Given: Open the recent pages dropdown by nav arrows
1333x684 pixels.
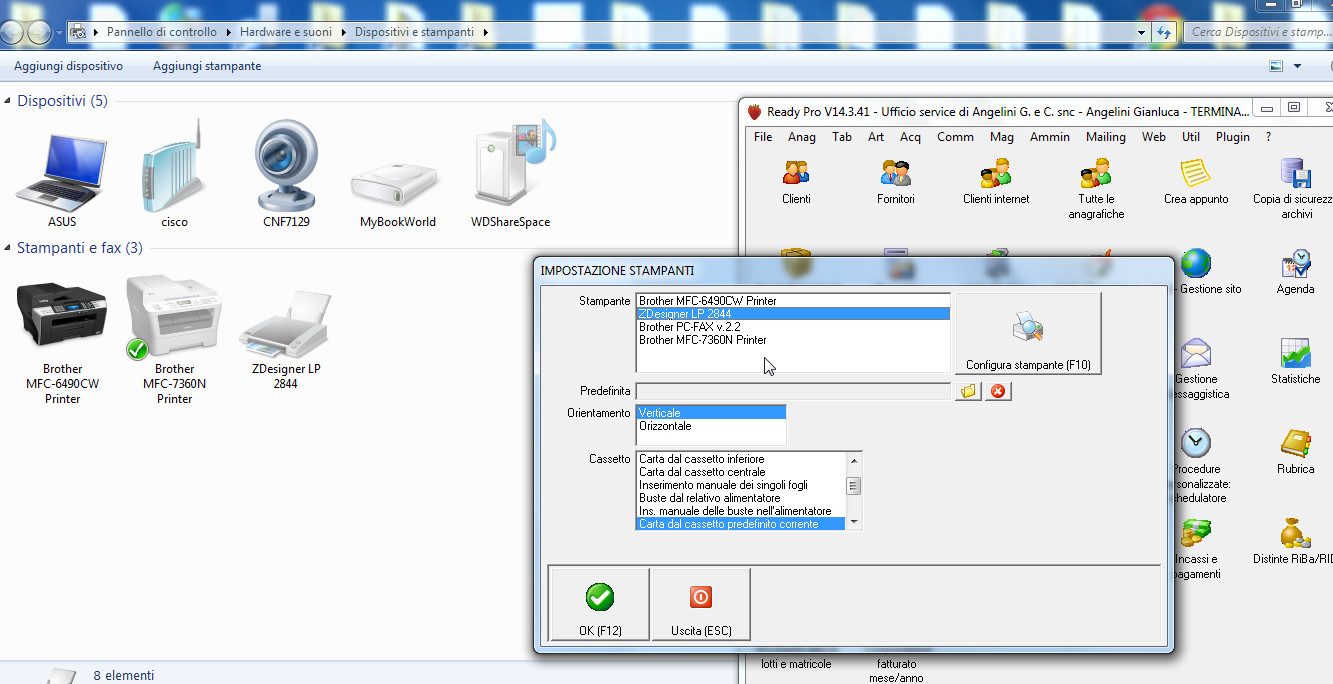Looking at the screenshot, I should tap(59, 33).
